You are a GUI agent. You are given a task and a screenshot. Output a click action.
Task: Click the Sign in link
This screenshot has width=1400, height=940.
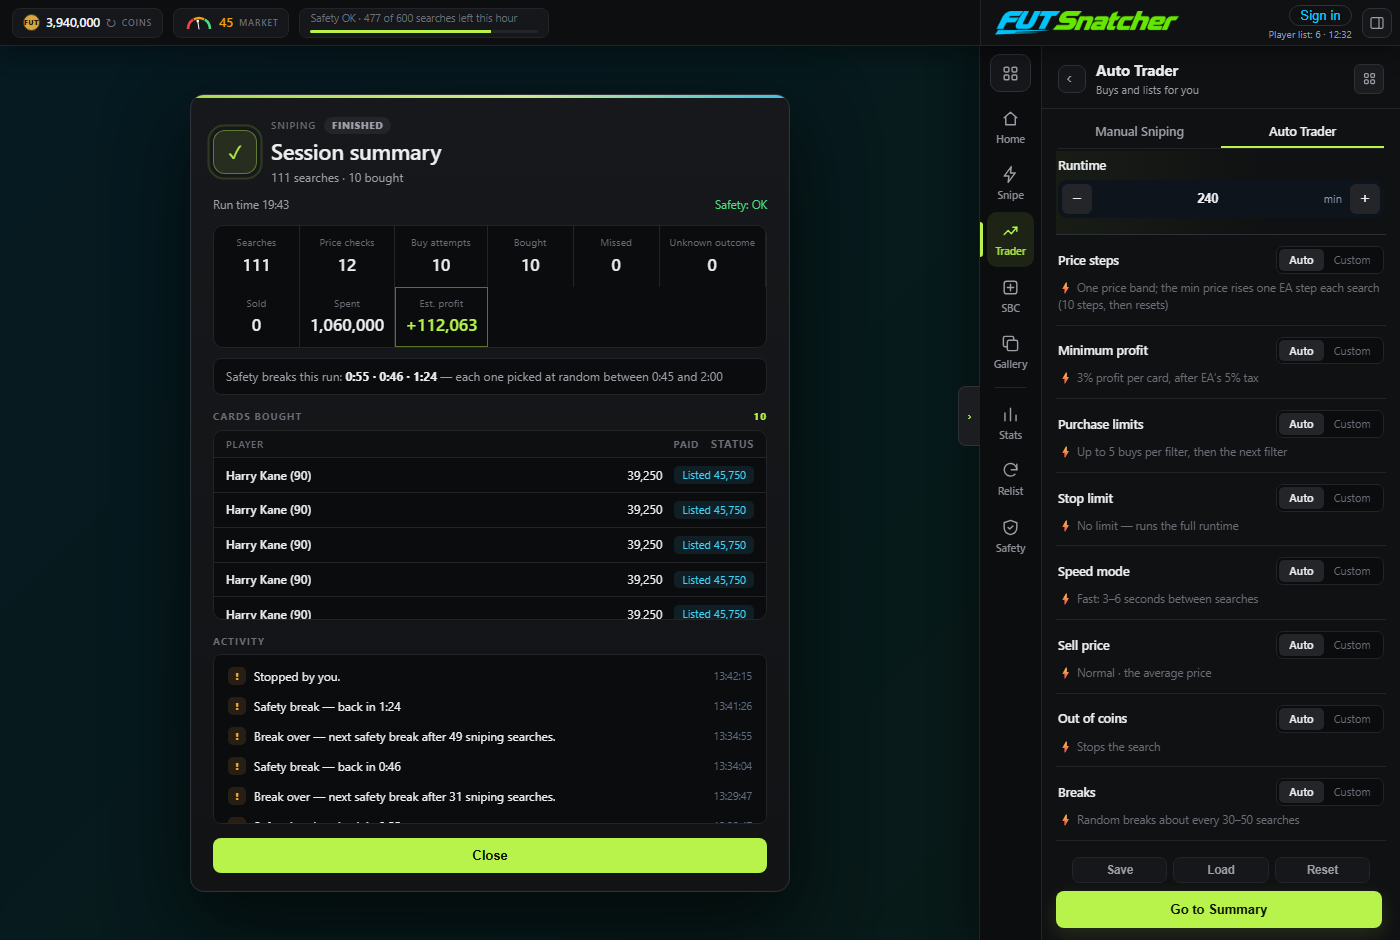1320,16
